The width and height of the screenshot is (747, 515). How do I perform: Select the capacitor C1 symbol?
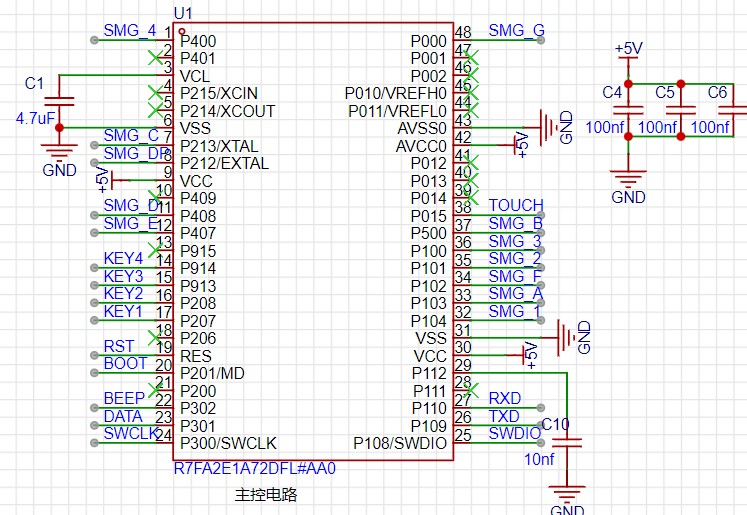[59, 101]
